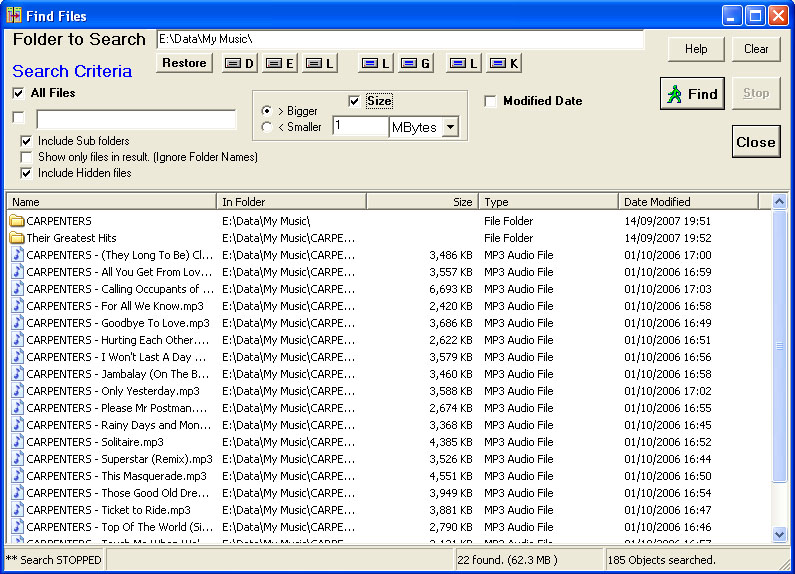Click MP3 icon for Jambalay (On The B...
795x574 pixels.
pos(18,374)
